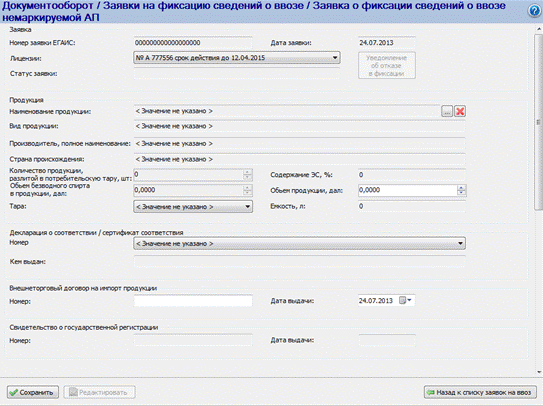Viewport: 543px width, 406px height.
Task: Decrease Объем безводного спирта stepper value
Action: 247,193
